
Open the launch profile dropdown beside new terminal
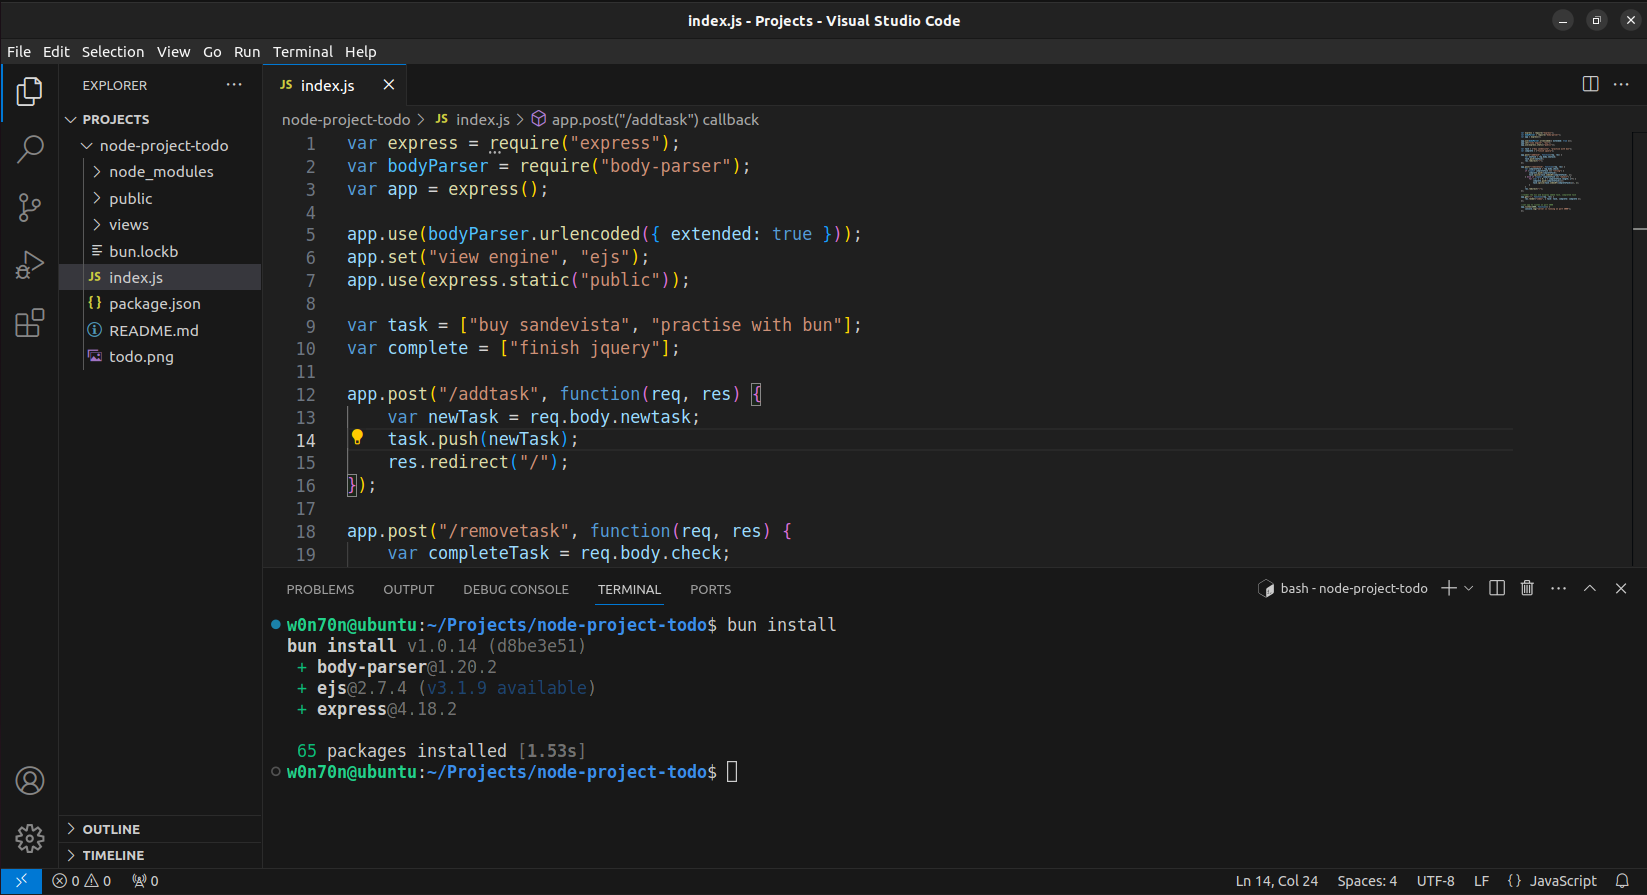click(x=1469, y=589)
